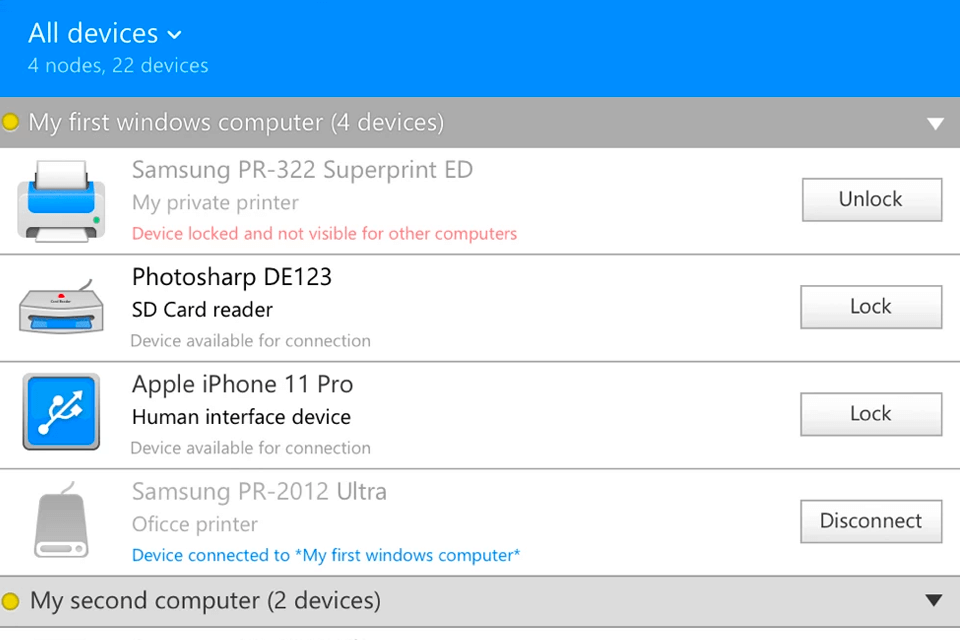Collapse the My first windows computer group
The image size is (960, 640).
[935, 124]
